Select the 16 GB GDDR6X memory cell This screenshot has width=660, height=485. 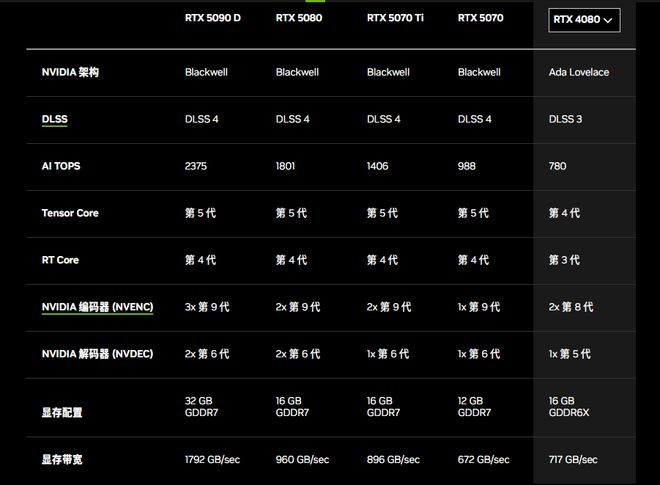point(569,406)
